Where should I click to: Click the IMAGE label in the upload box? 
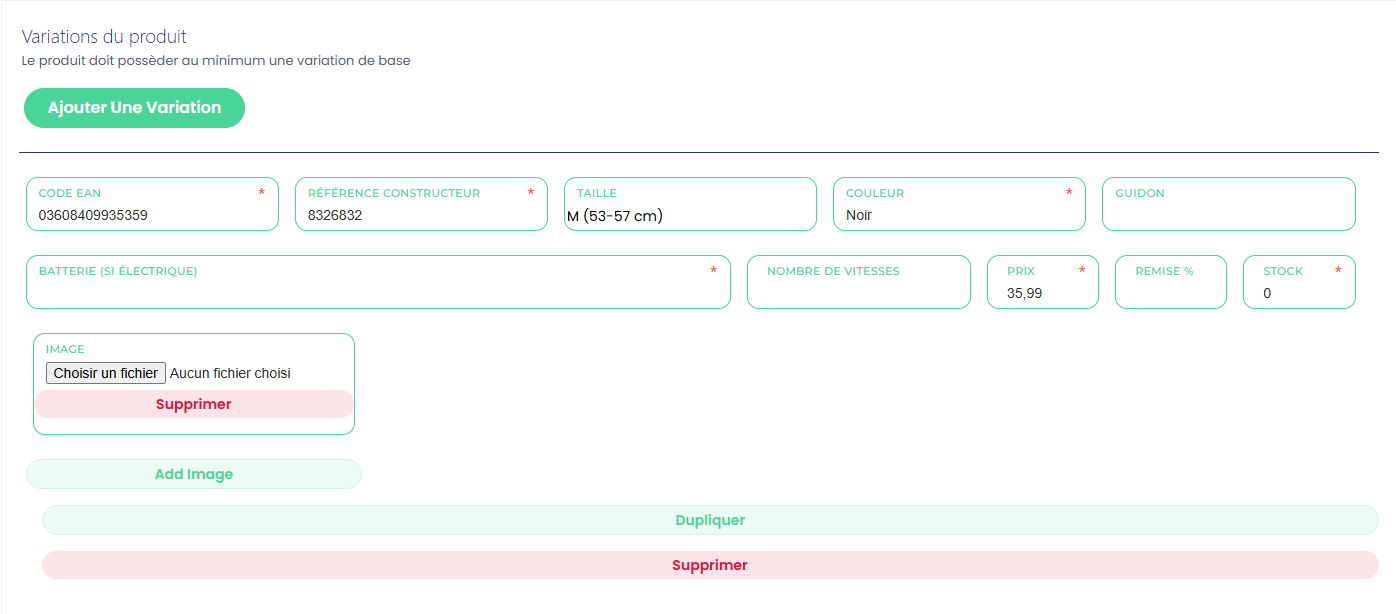[x=65, y=349]
